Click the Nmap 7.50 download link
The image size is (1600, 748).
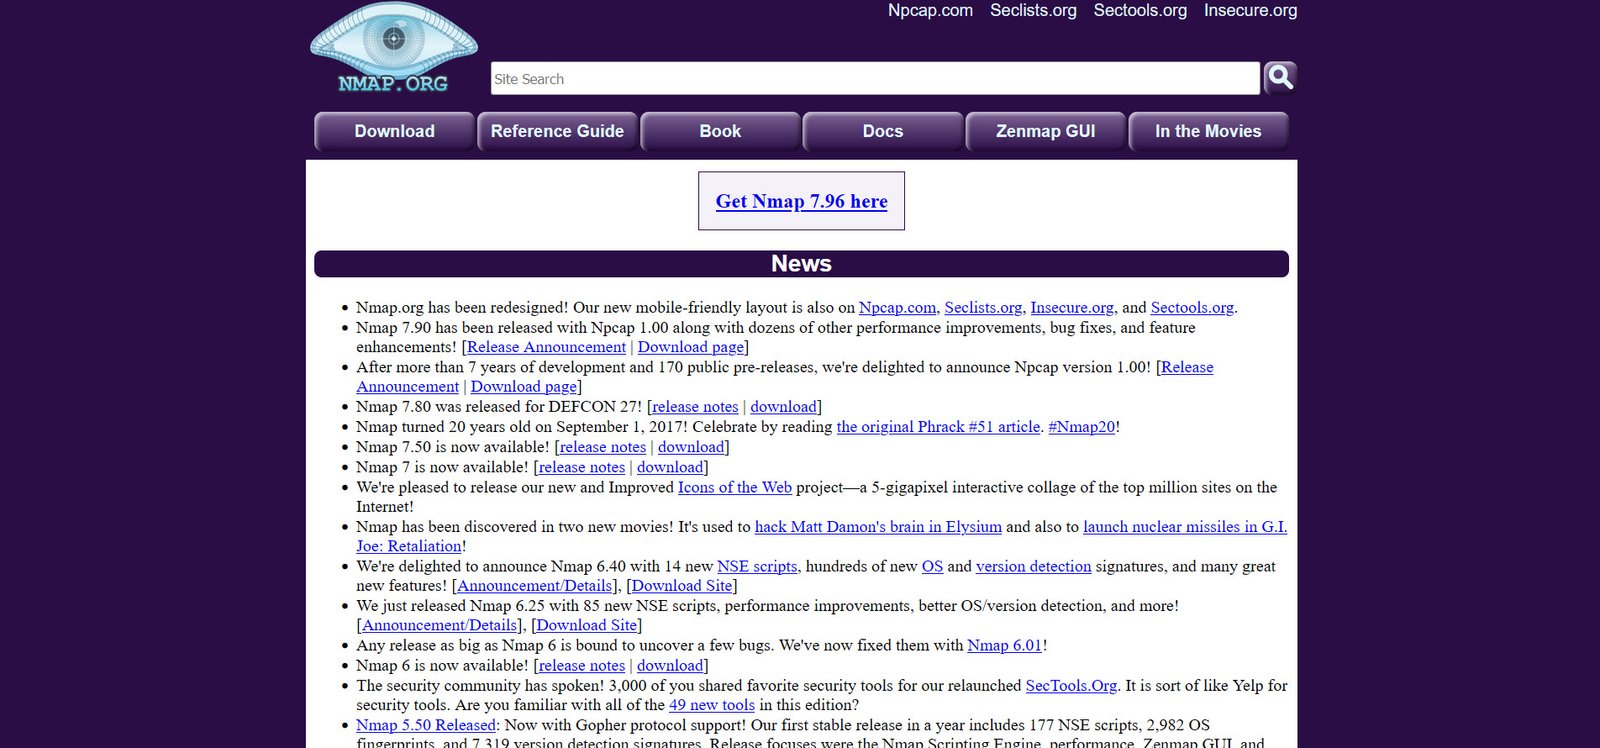coord(691,447)
